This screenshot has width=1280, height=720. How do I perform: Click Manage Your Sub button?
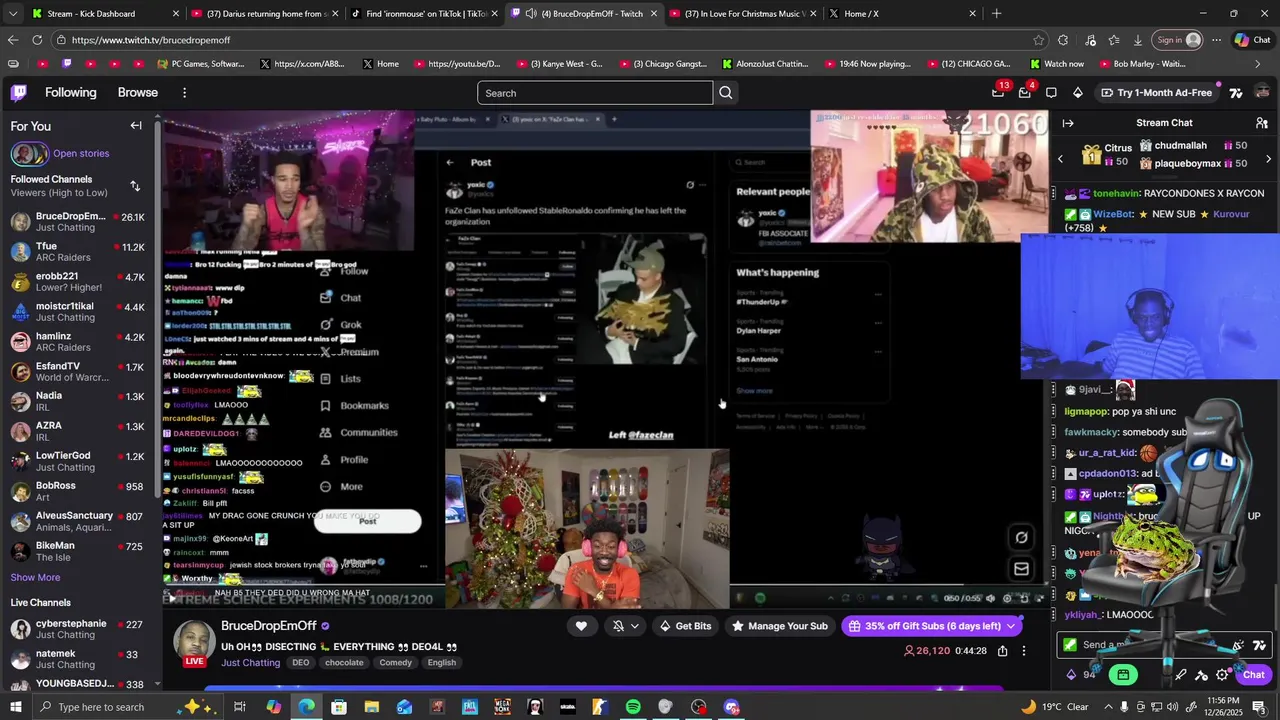(780, 626)
